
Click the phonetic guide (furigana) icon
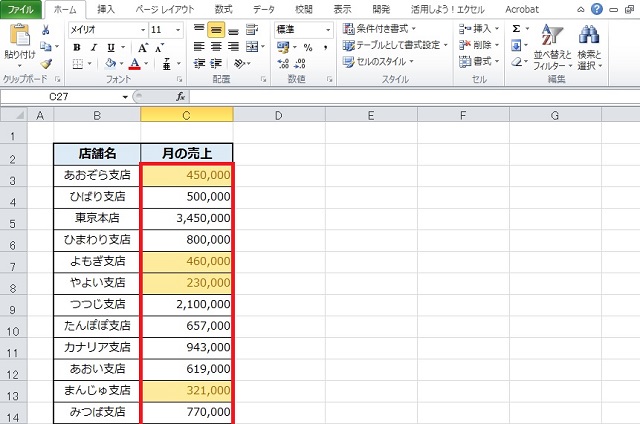coord(167,64)
